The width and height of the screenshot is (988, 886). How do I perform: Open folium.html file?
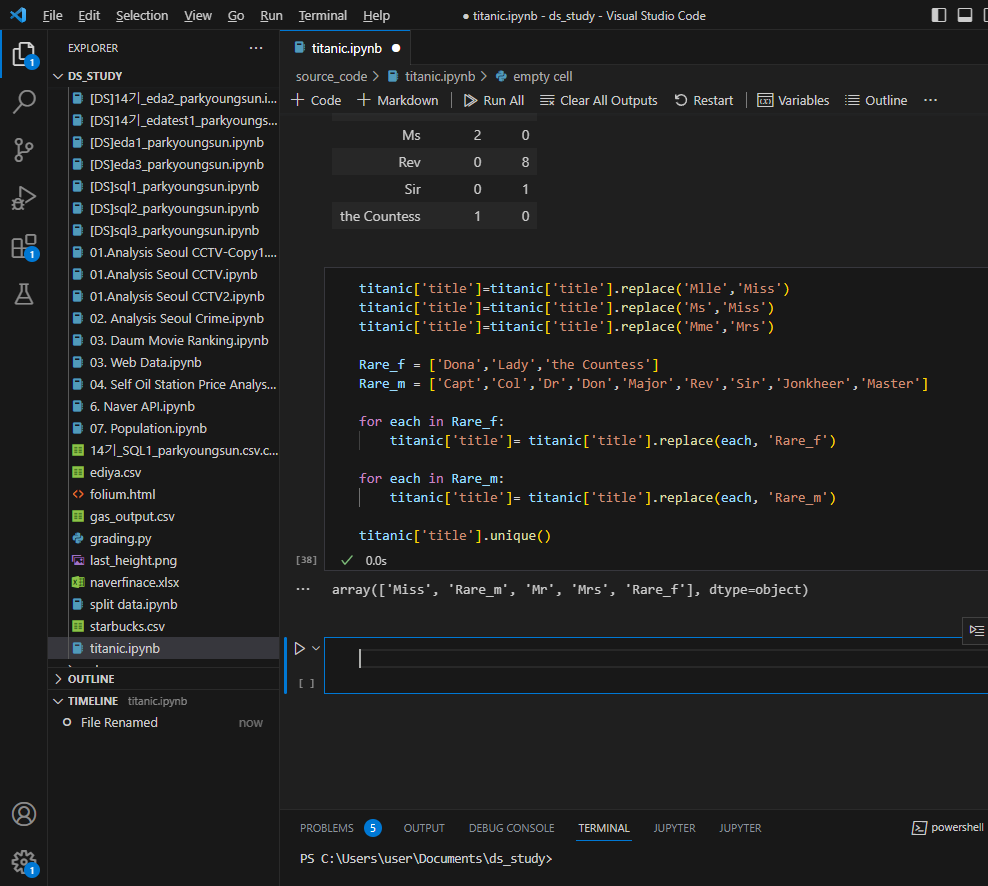tap(122, 495)
